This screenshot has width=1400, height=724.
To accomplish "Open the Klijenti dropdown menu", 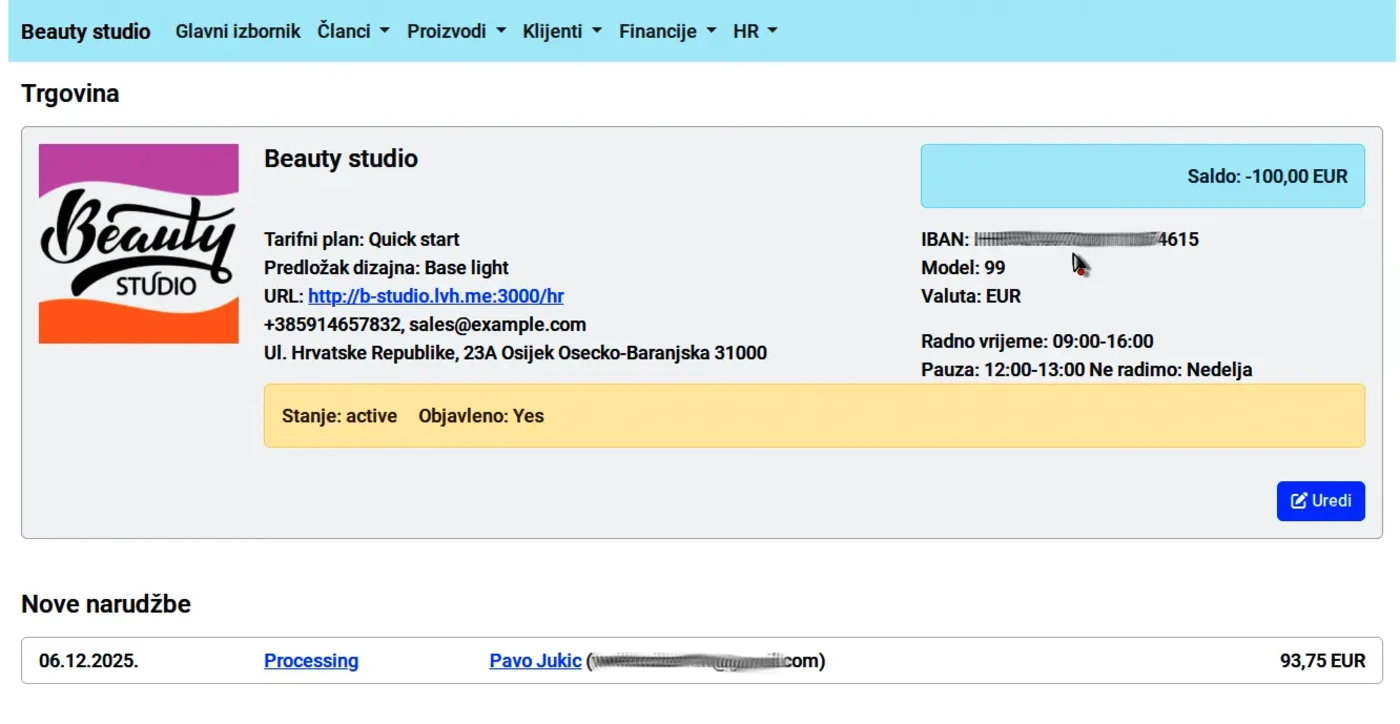I will (562, 31).
